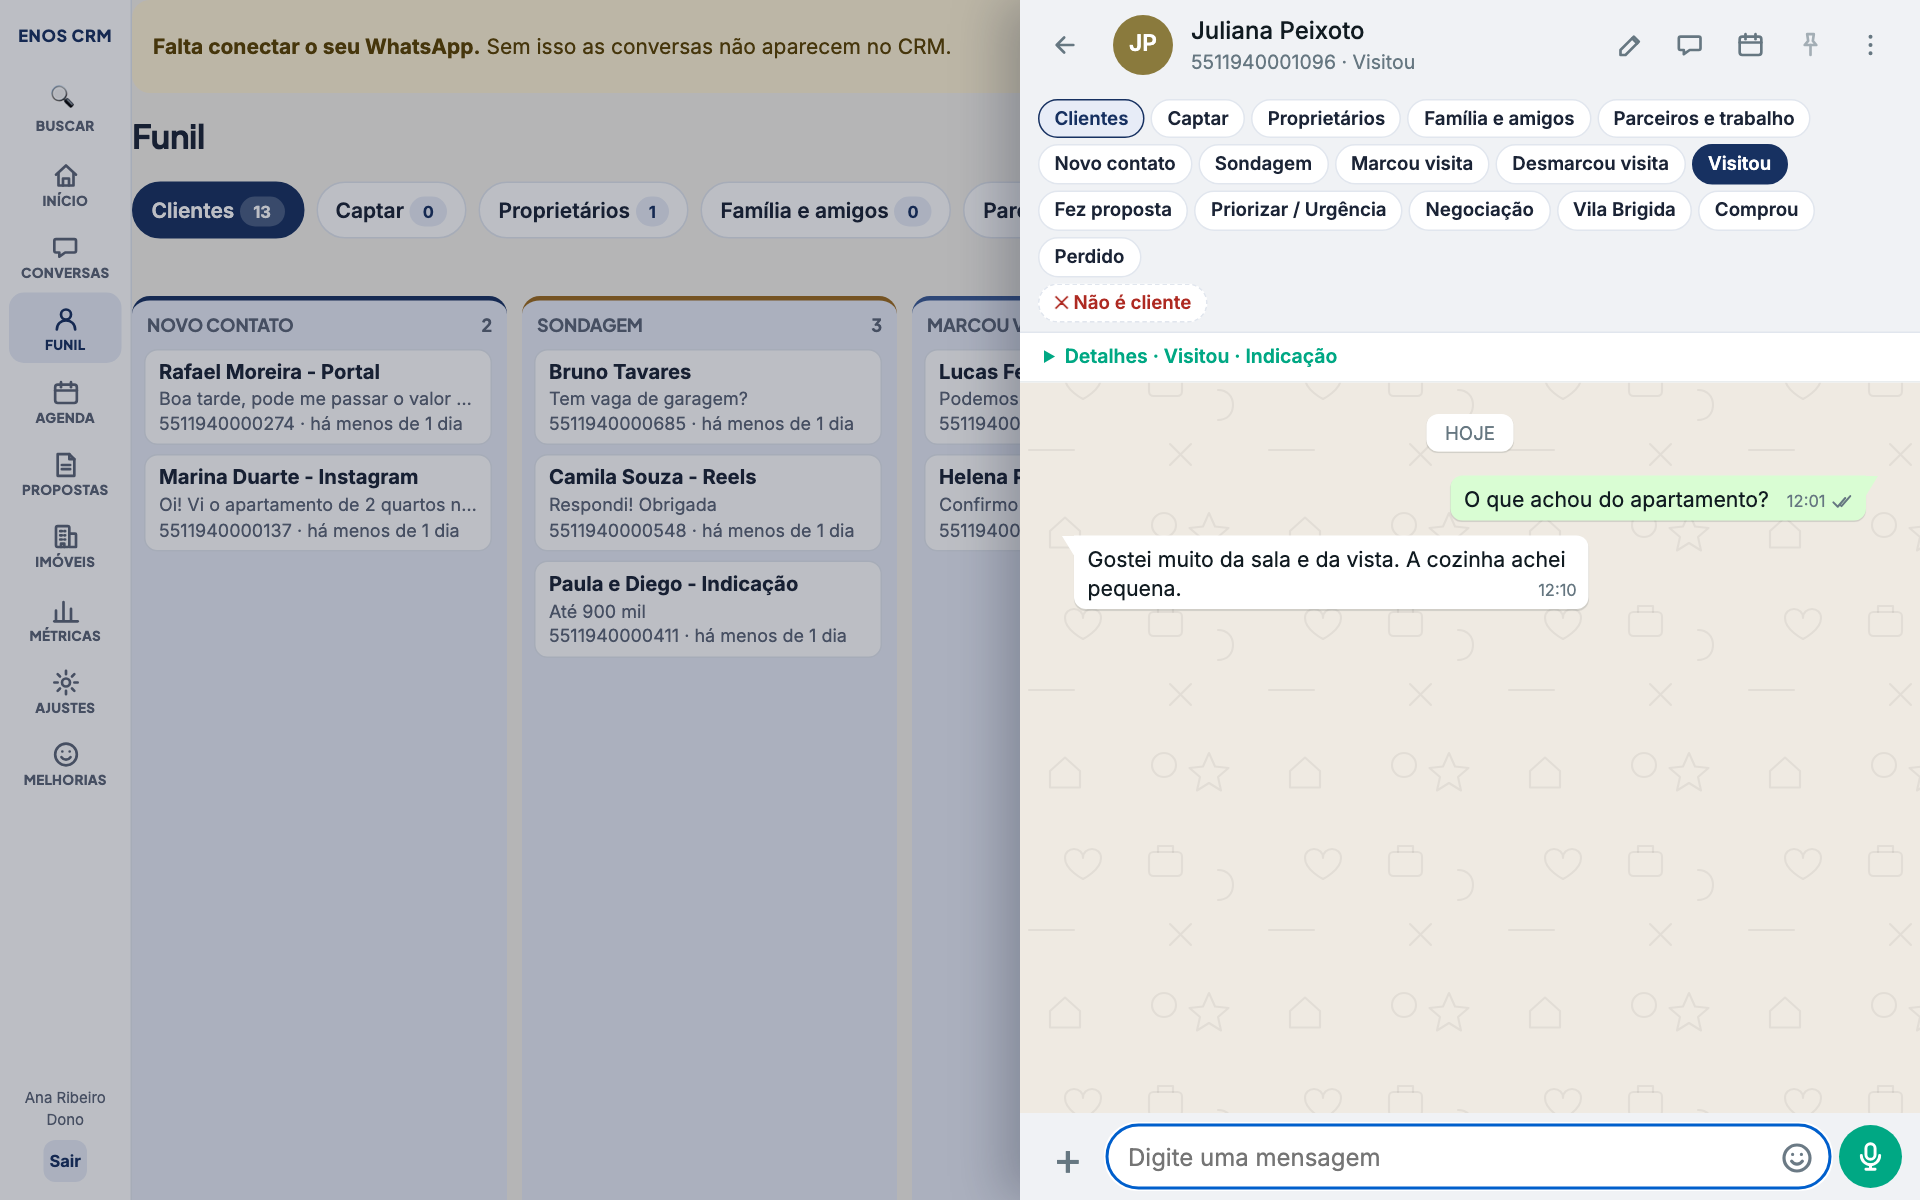Start recording with the microphone button

click(x=1870, y=1157)
